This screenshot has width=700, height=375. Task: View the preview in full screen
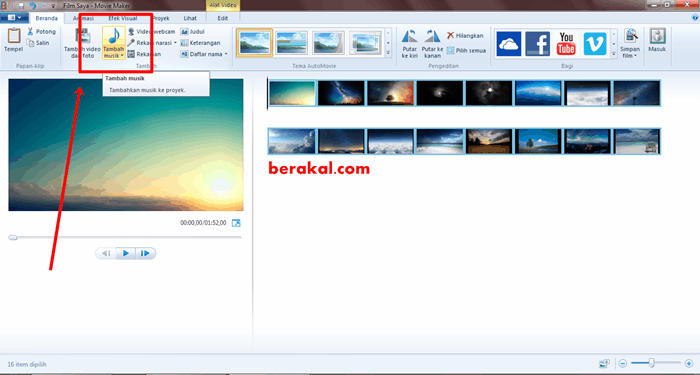[236, 223]
